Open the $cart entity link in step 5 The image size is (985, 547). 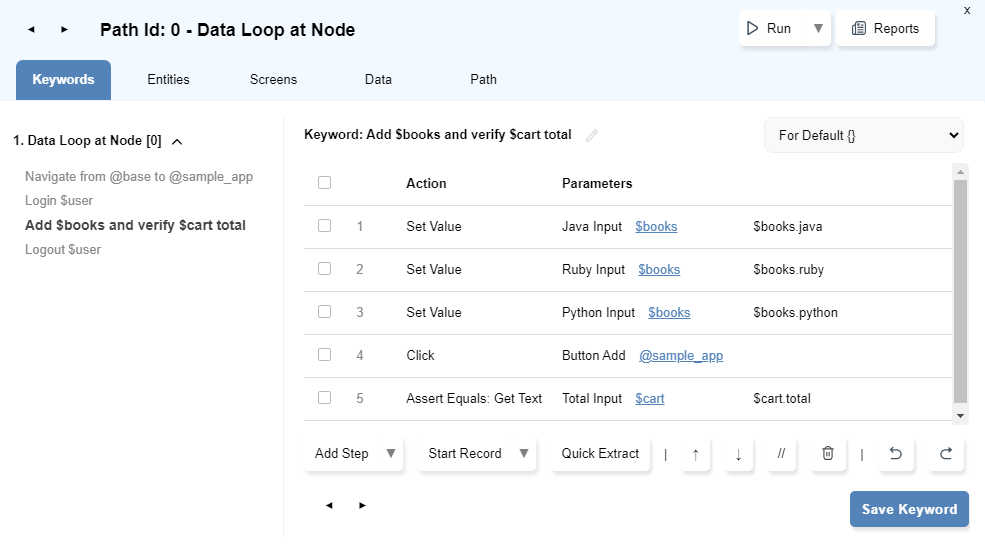click(x=649, y=398)
